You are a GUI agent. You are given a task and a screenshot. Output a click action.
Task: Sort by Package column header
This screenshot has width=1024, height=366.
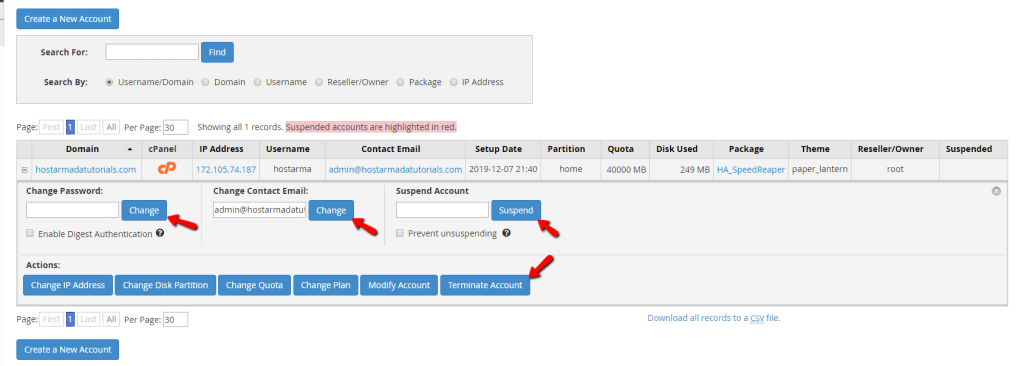(746, 150)
